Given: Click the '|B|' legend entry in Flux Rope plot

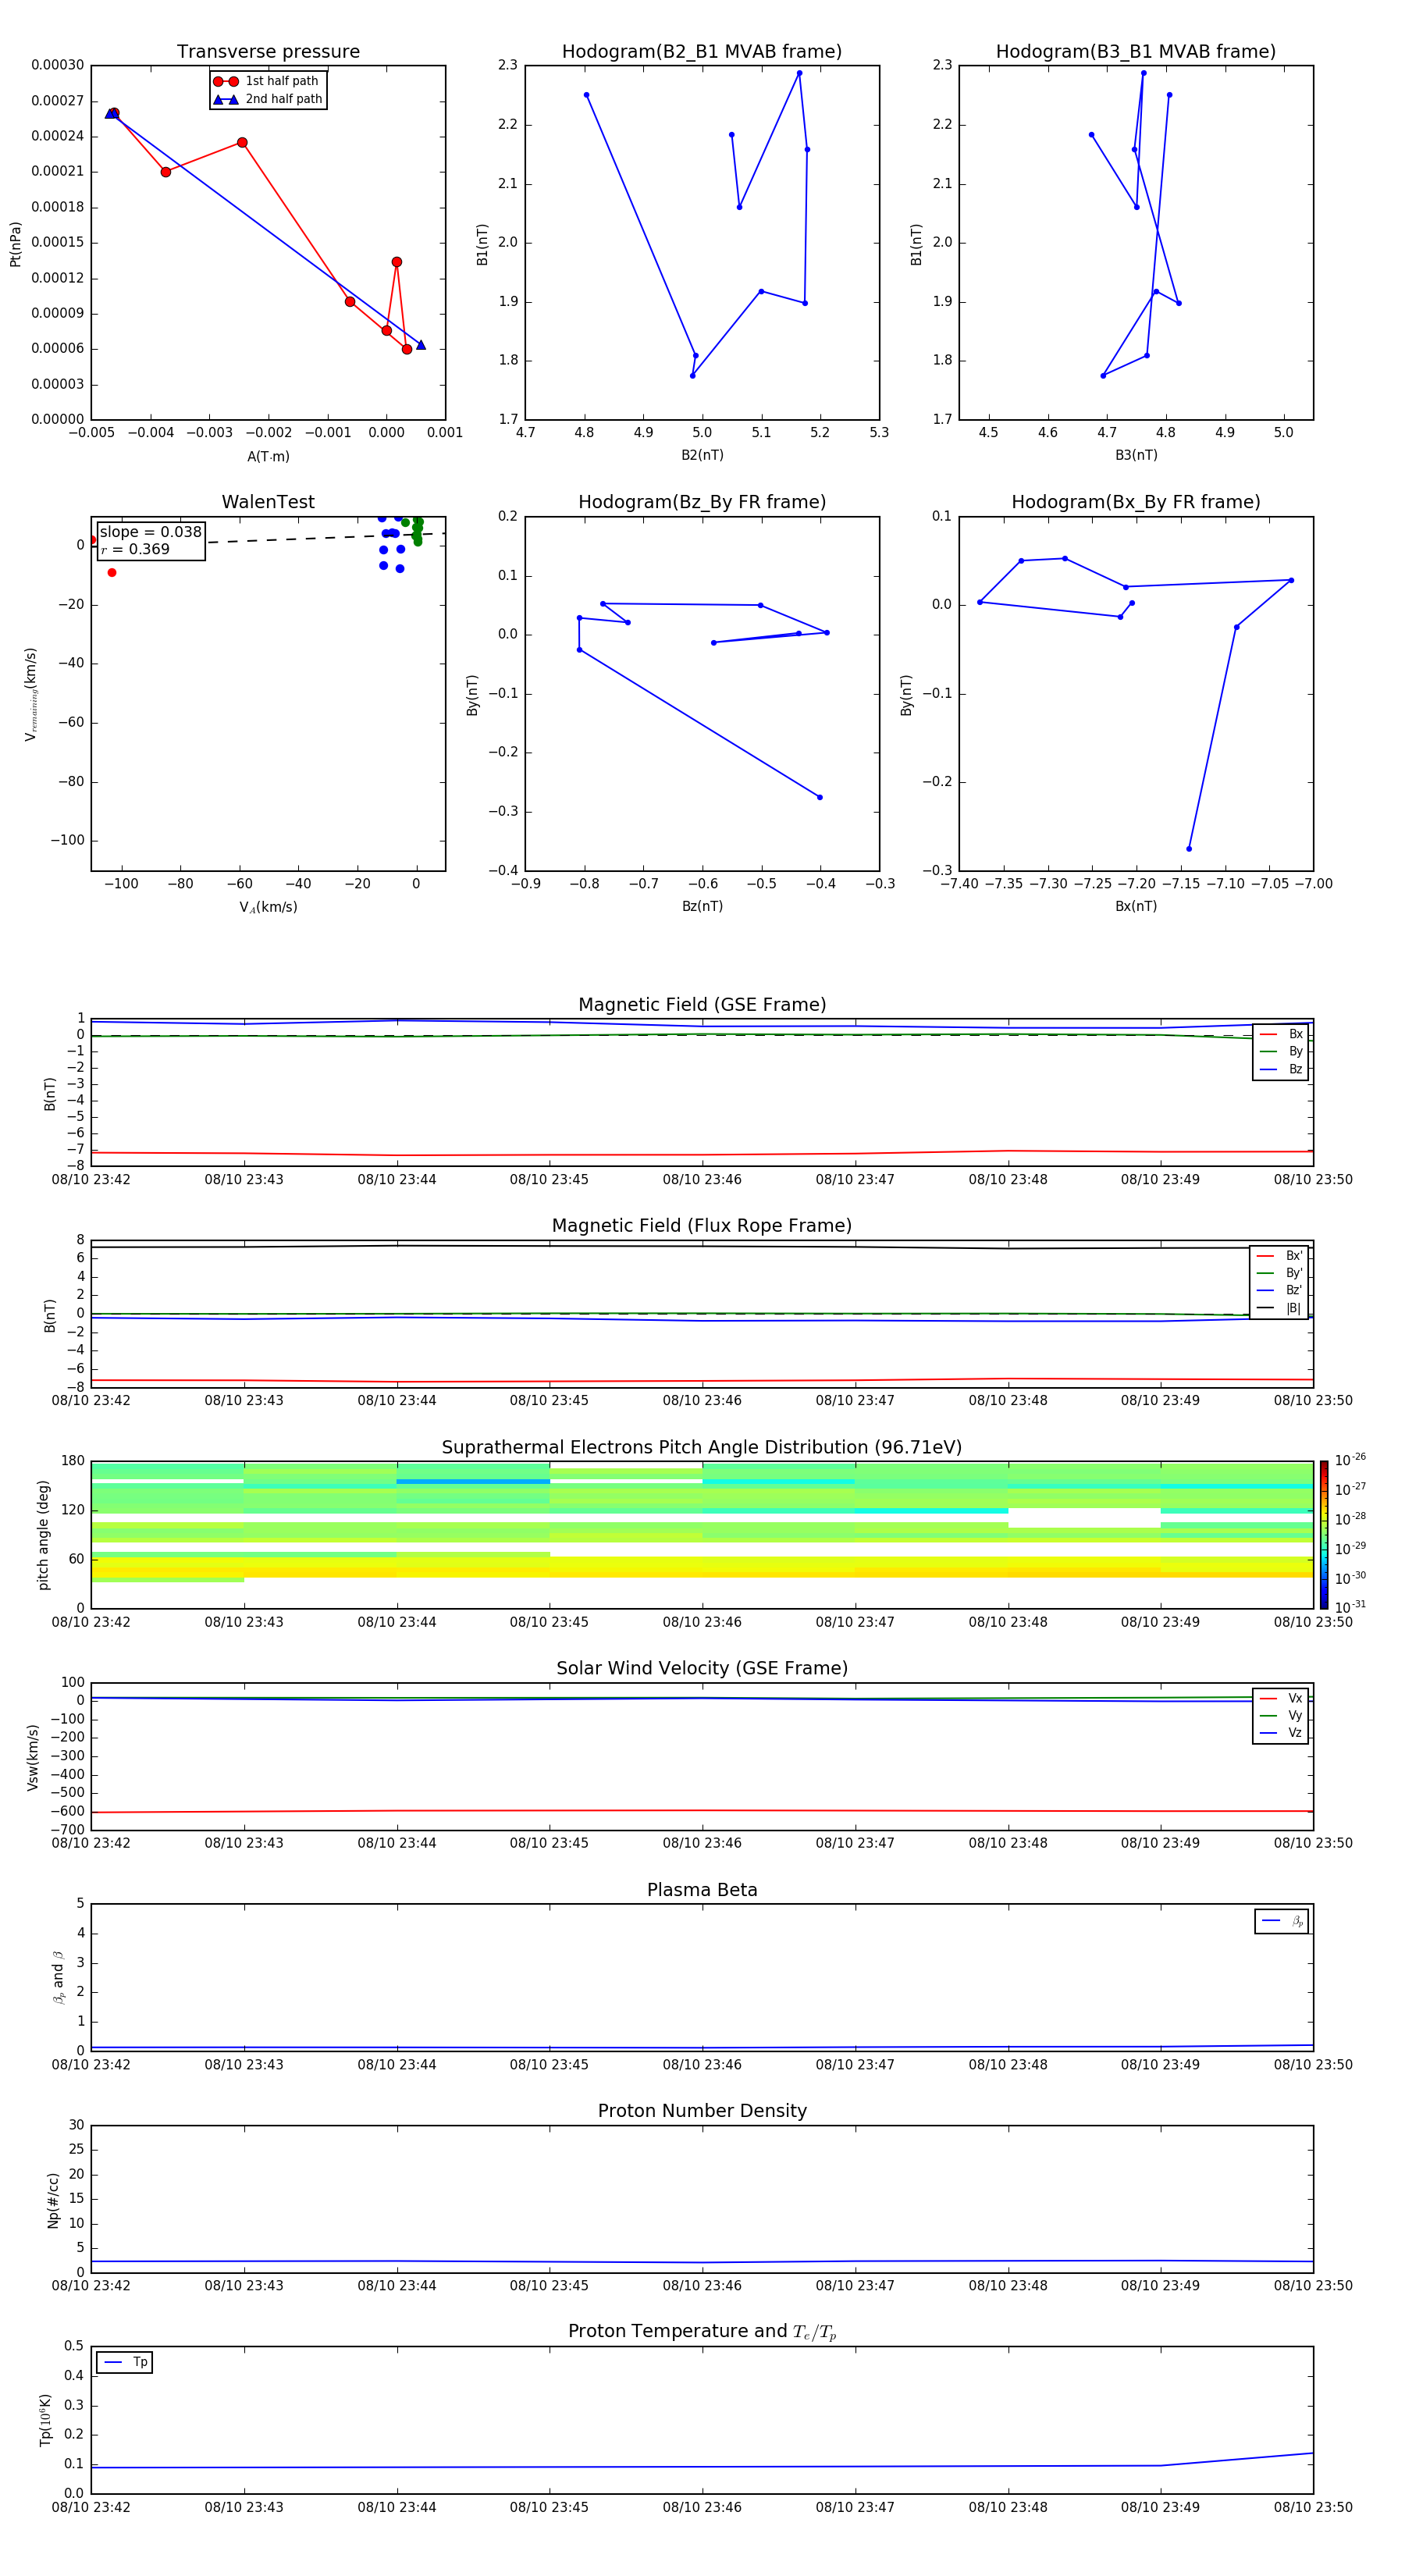Looking at the screenshot, I should pyautogui.click(x=1279, y=1308).
